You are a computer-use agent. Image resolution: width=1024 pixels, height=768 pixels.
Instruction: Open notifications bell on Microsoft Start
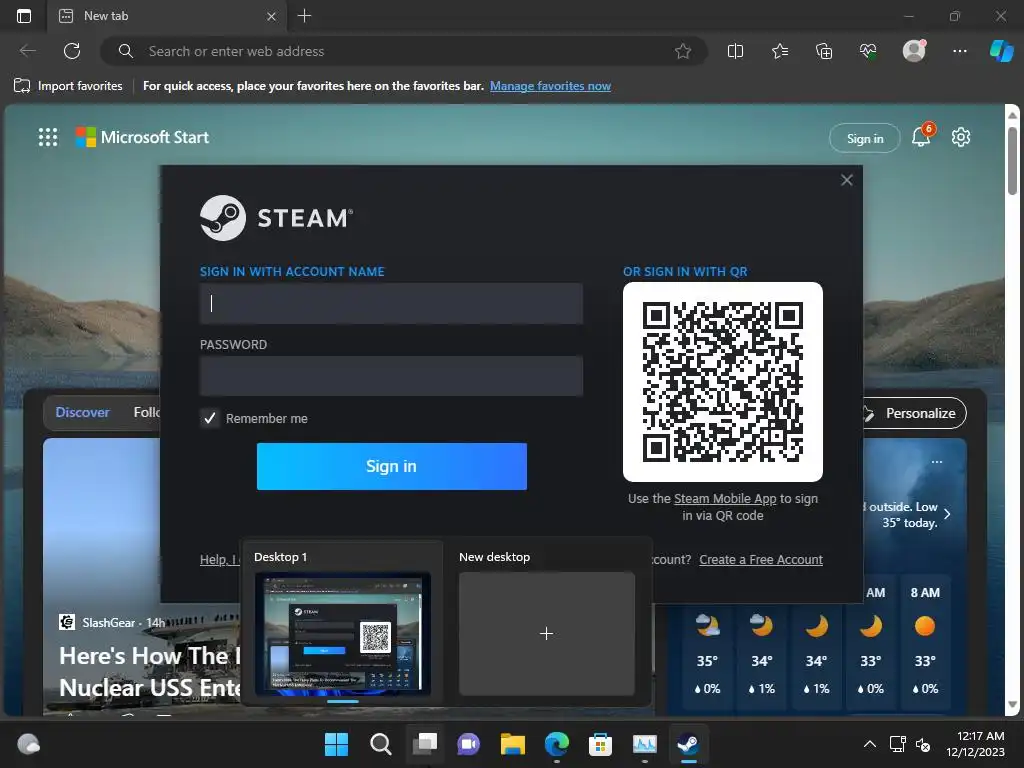[921, 136]
